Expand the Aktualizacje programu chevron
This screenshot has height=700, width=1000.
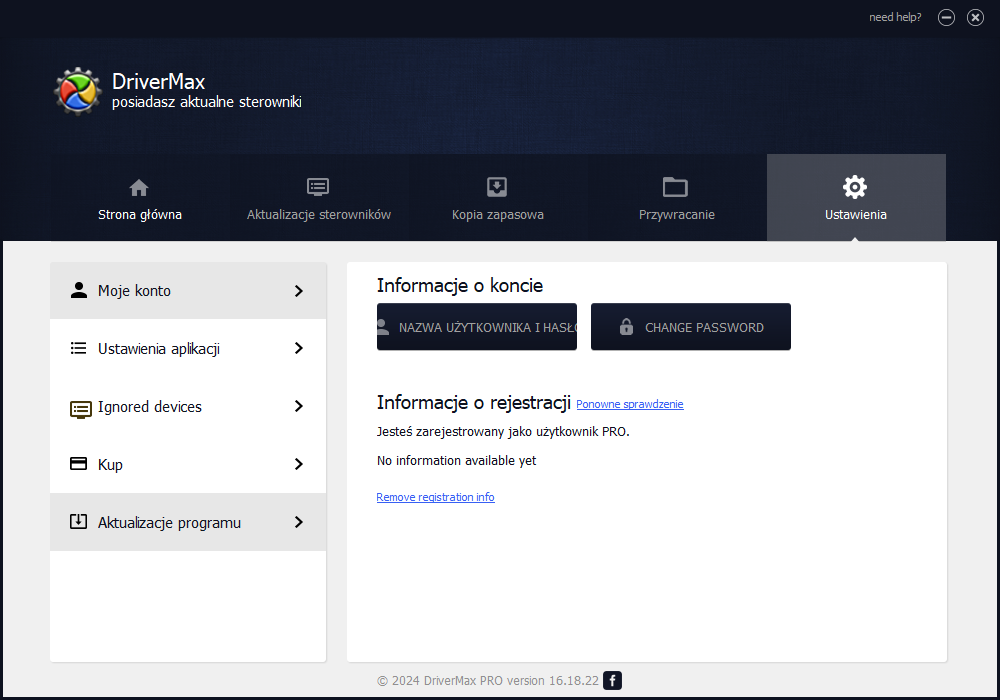pyautogui.click(x=298, y=522)
